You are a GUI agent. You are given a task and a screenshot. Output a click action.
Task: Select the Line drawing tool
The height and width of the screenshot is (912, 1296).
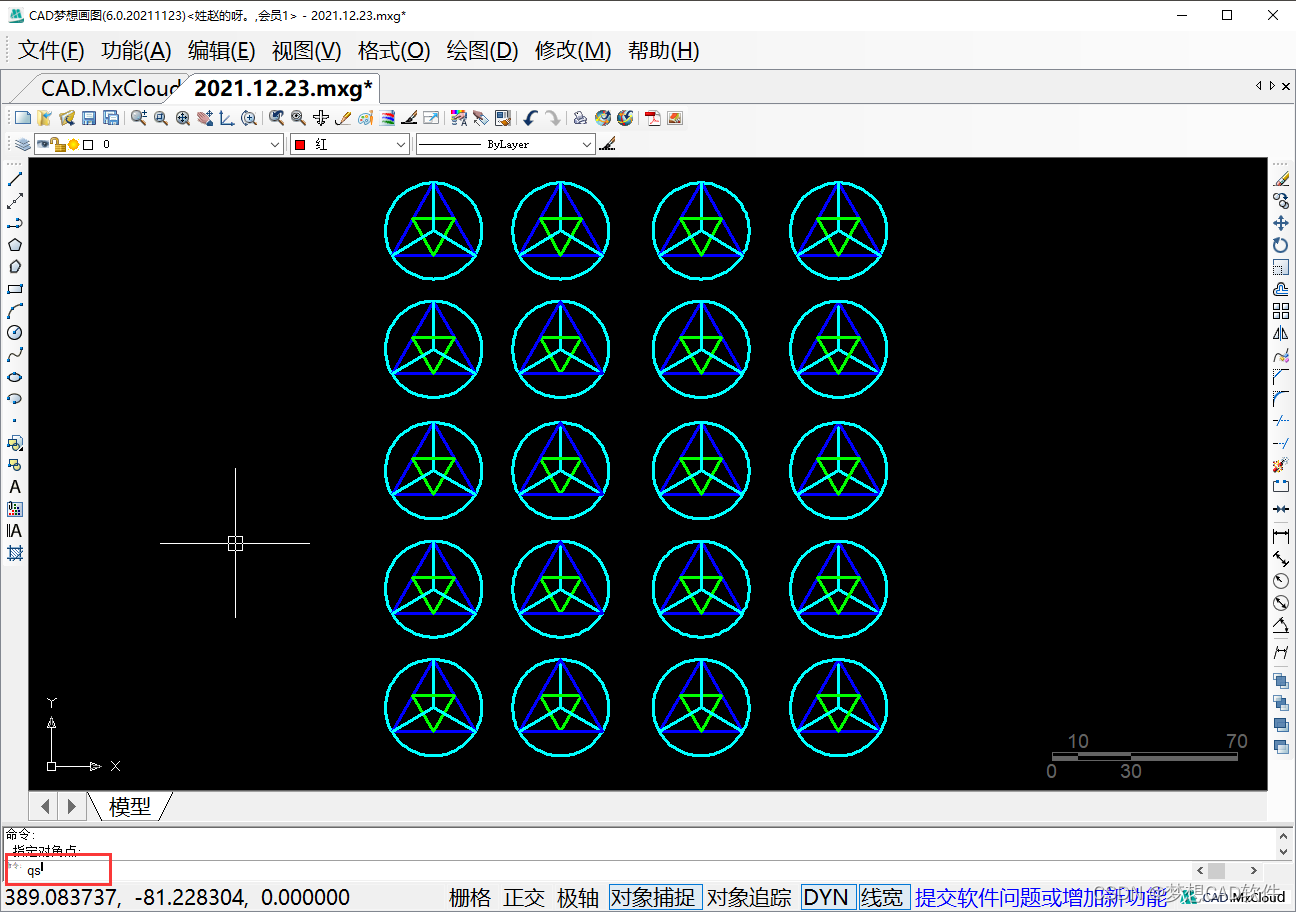[x=15, y=179]
